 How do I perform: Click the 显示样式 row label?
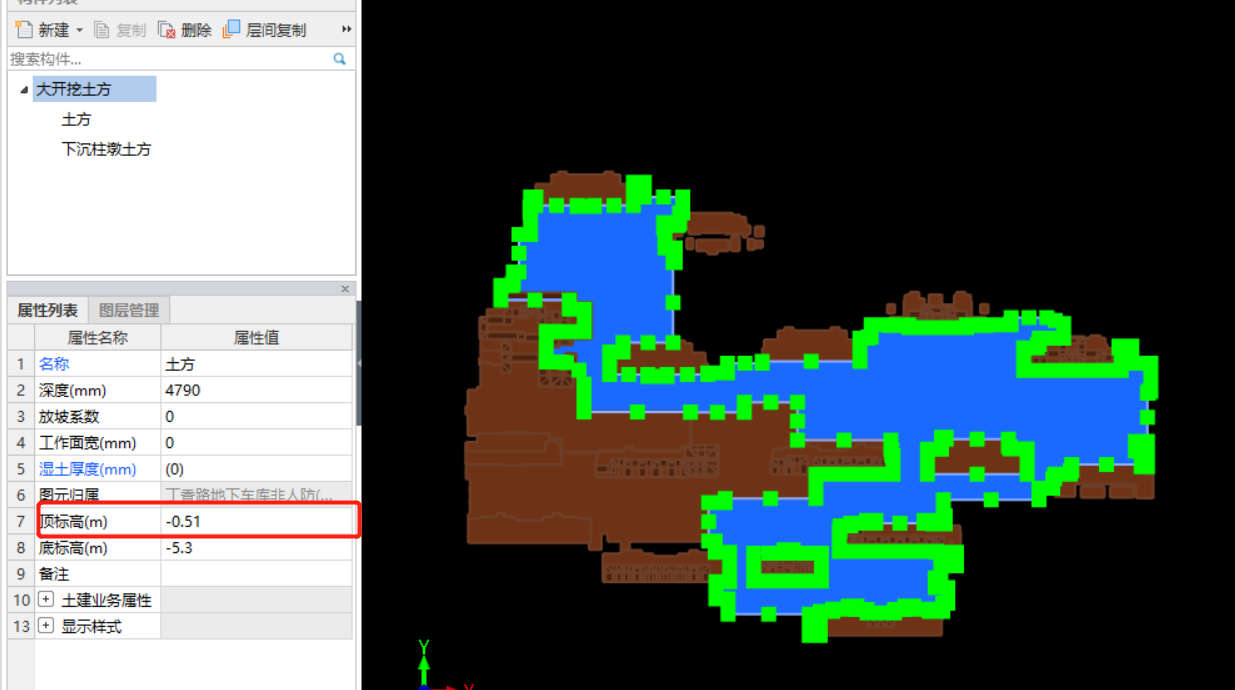coord(91,626)
